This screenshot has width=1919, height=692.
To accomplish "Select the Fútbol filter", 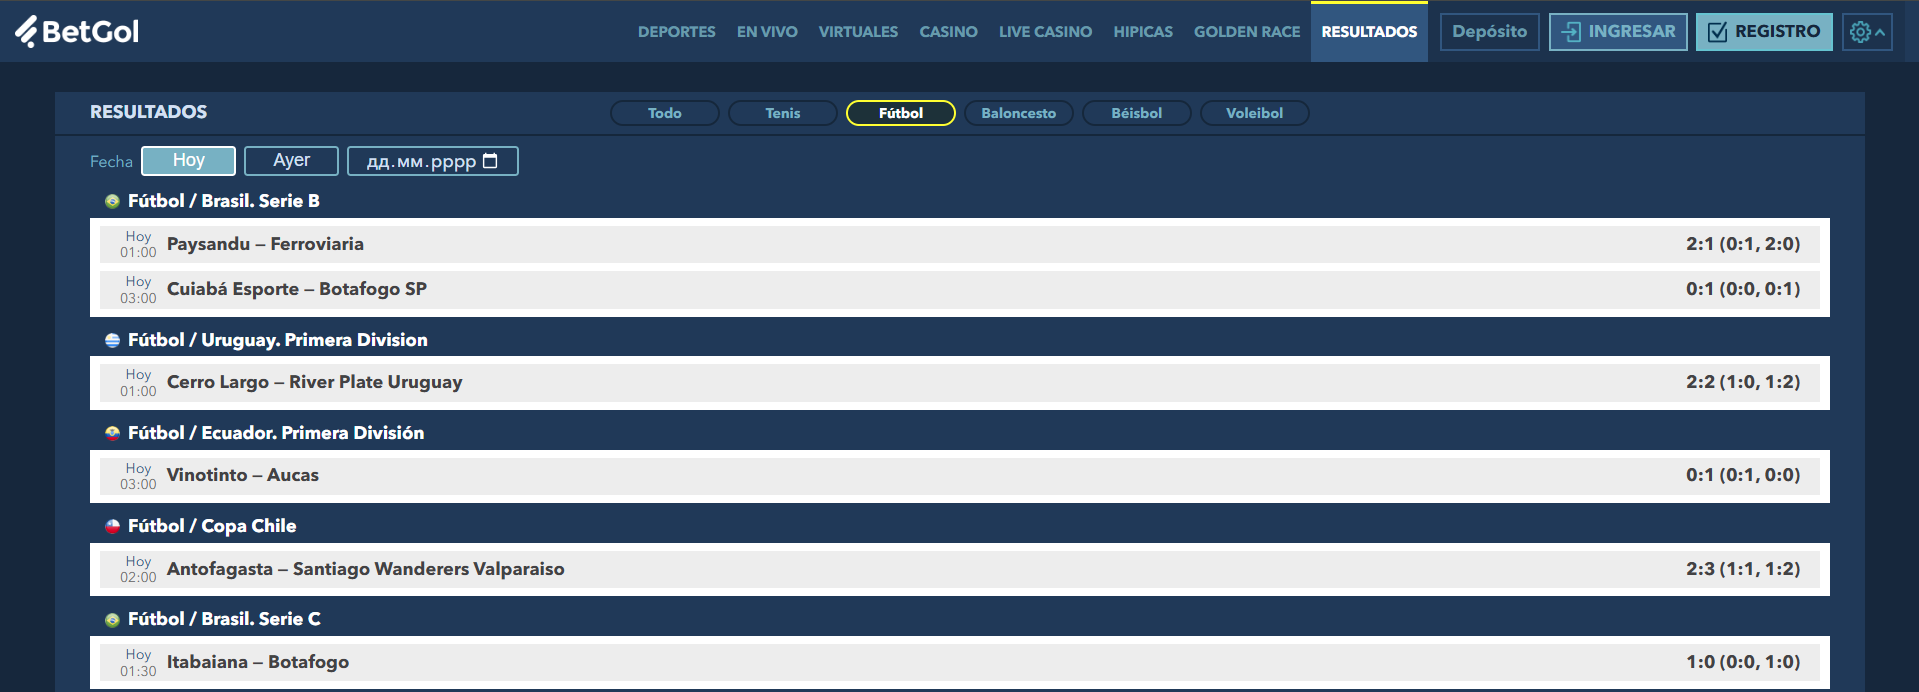I will (x=901, y=113).
